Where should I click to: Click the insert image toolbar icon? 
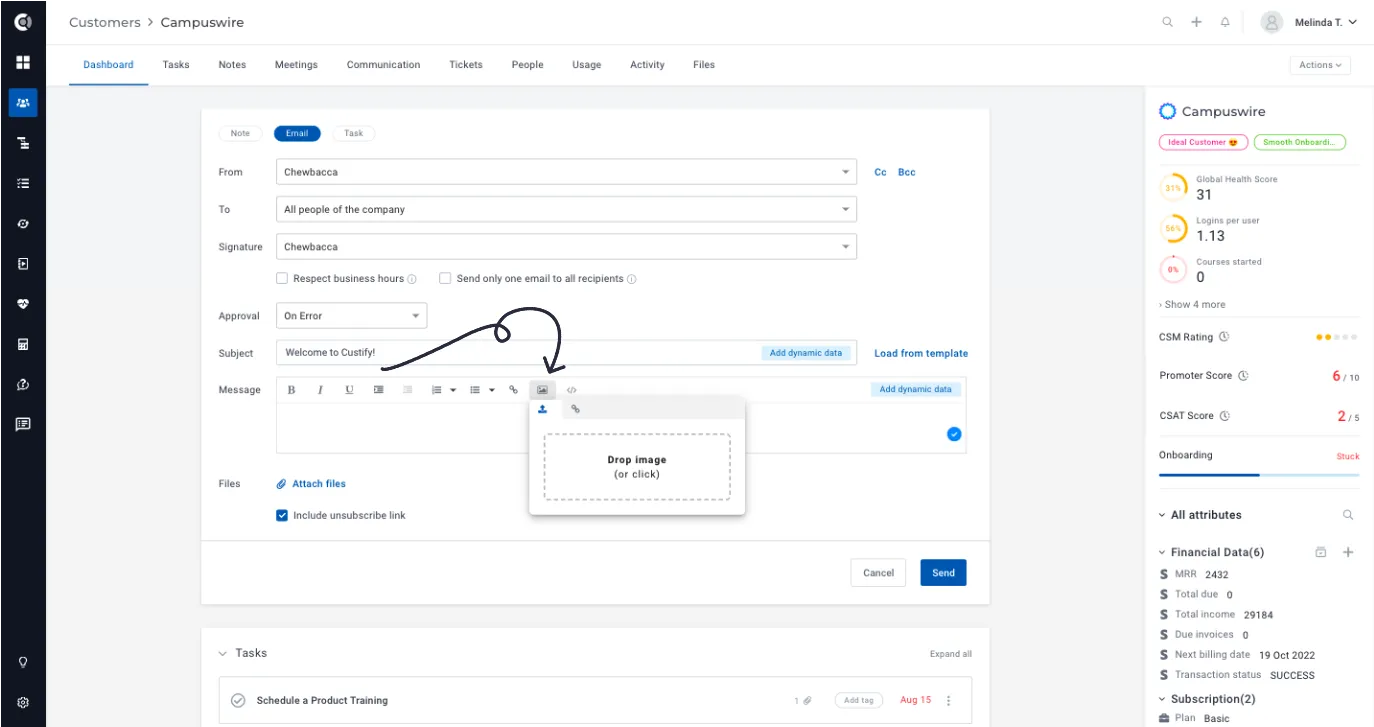pos(542,390)
